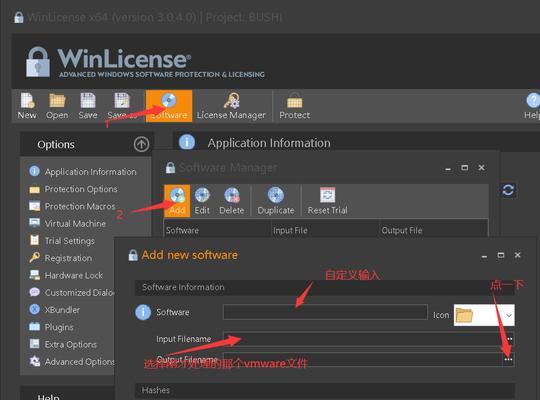Open the Icon dropdown selector
This screenshot has width=540, height=400.
[x=484, y=315]
